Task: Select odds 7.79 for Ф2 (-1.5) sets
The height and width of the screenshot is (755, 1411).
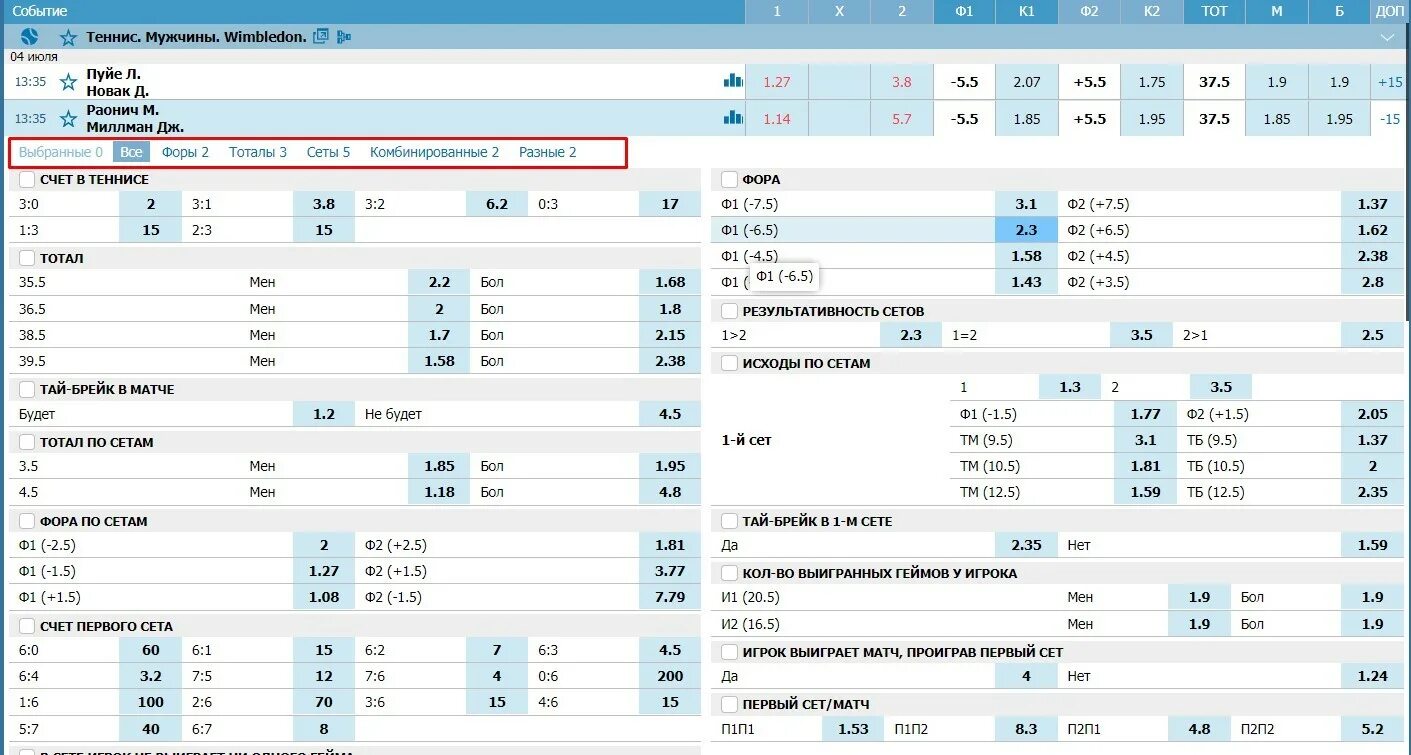Action: (670, 597)
